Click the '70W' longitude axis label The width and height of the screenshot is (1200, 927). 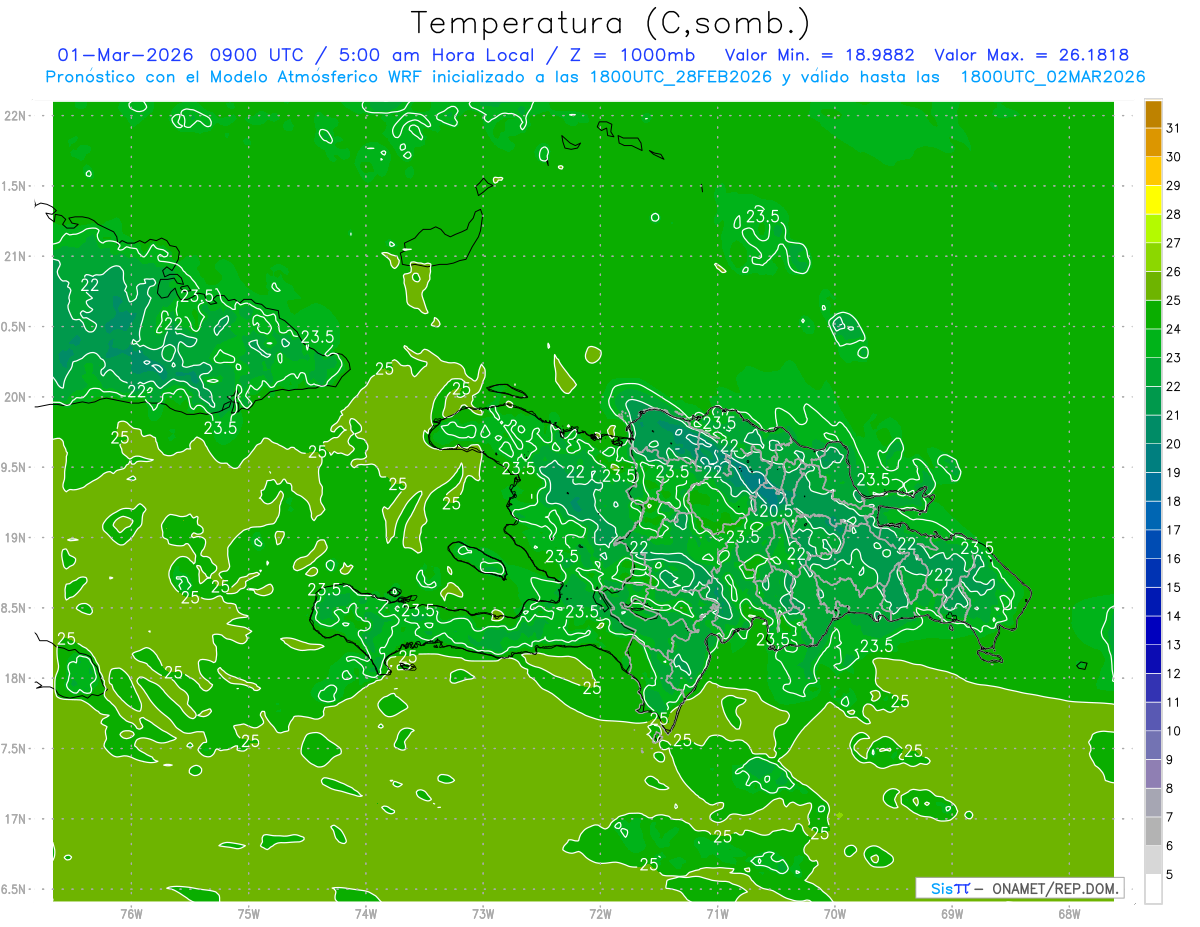point(835,913)
